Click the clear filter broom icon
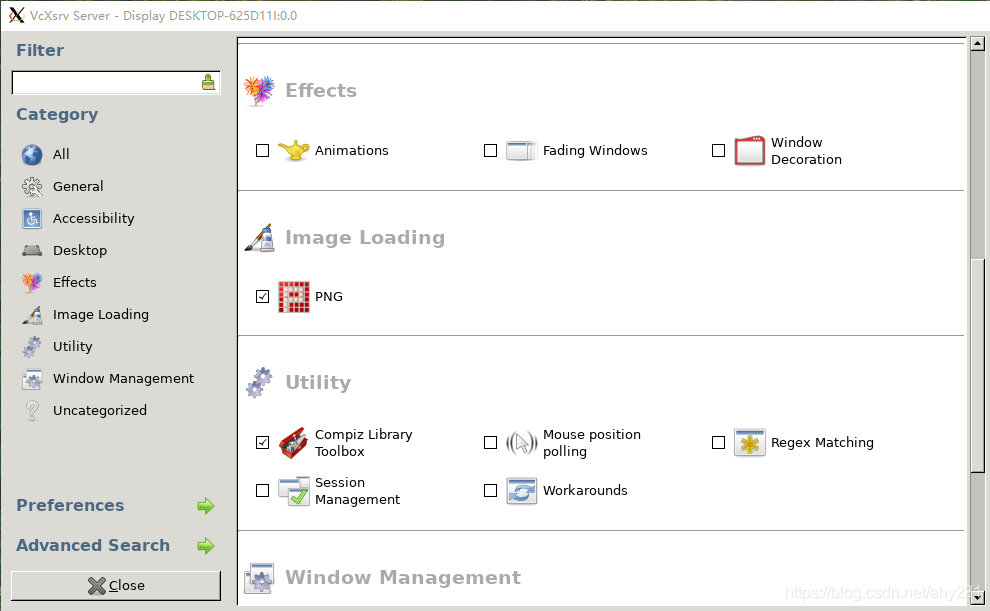990x611 pixels. tap(208, 83)
